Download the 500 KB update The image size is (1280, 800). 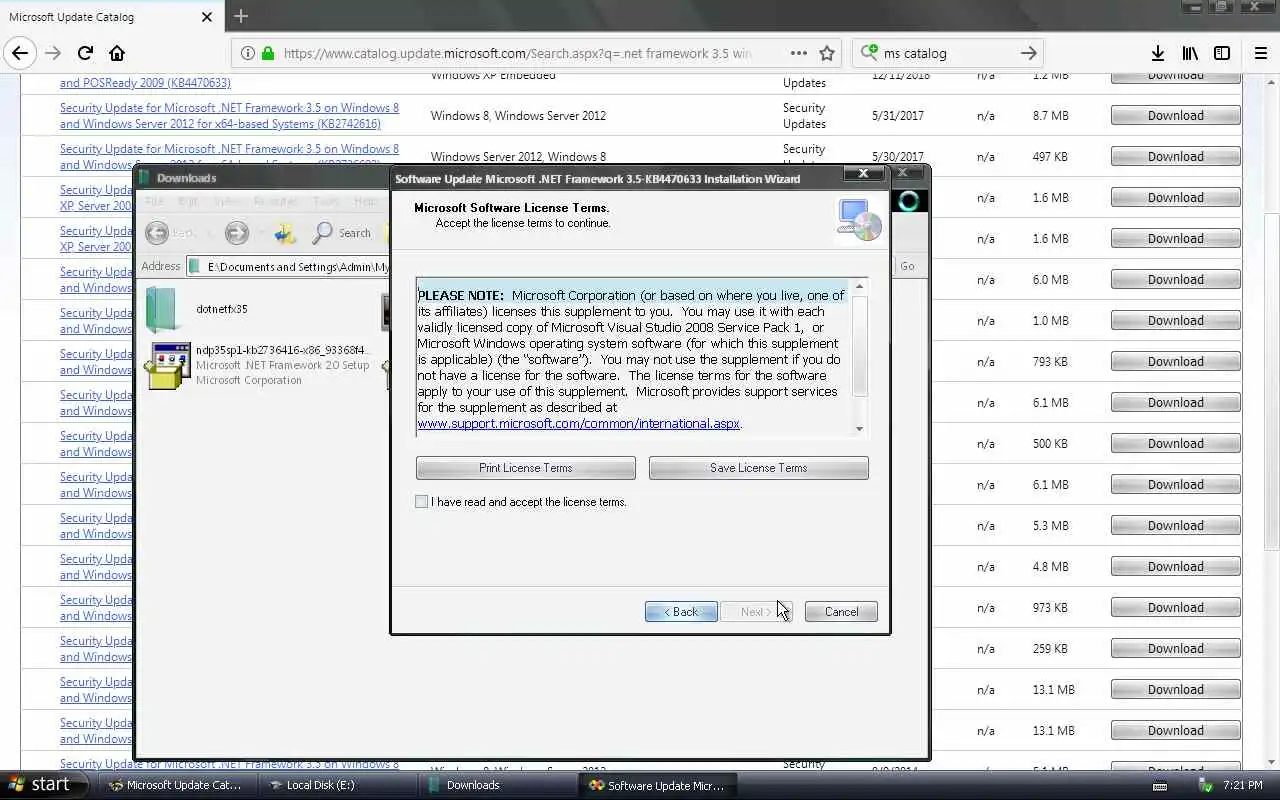(1175, 444)
